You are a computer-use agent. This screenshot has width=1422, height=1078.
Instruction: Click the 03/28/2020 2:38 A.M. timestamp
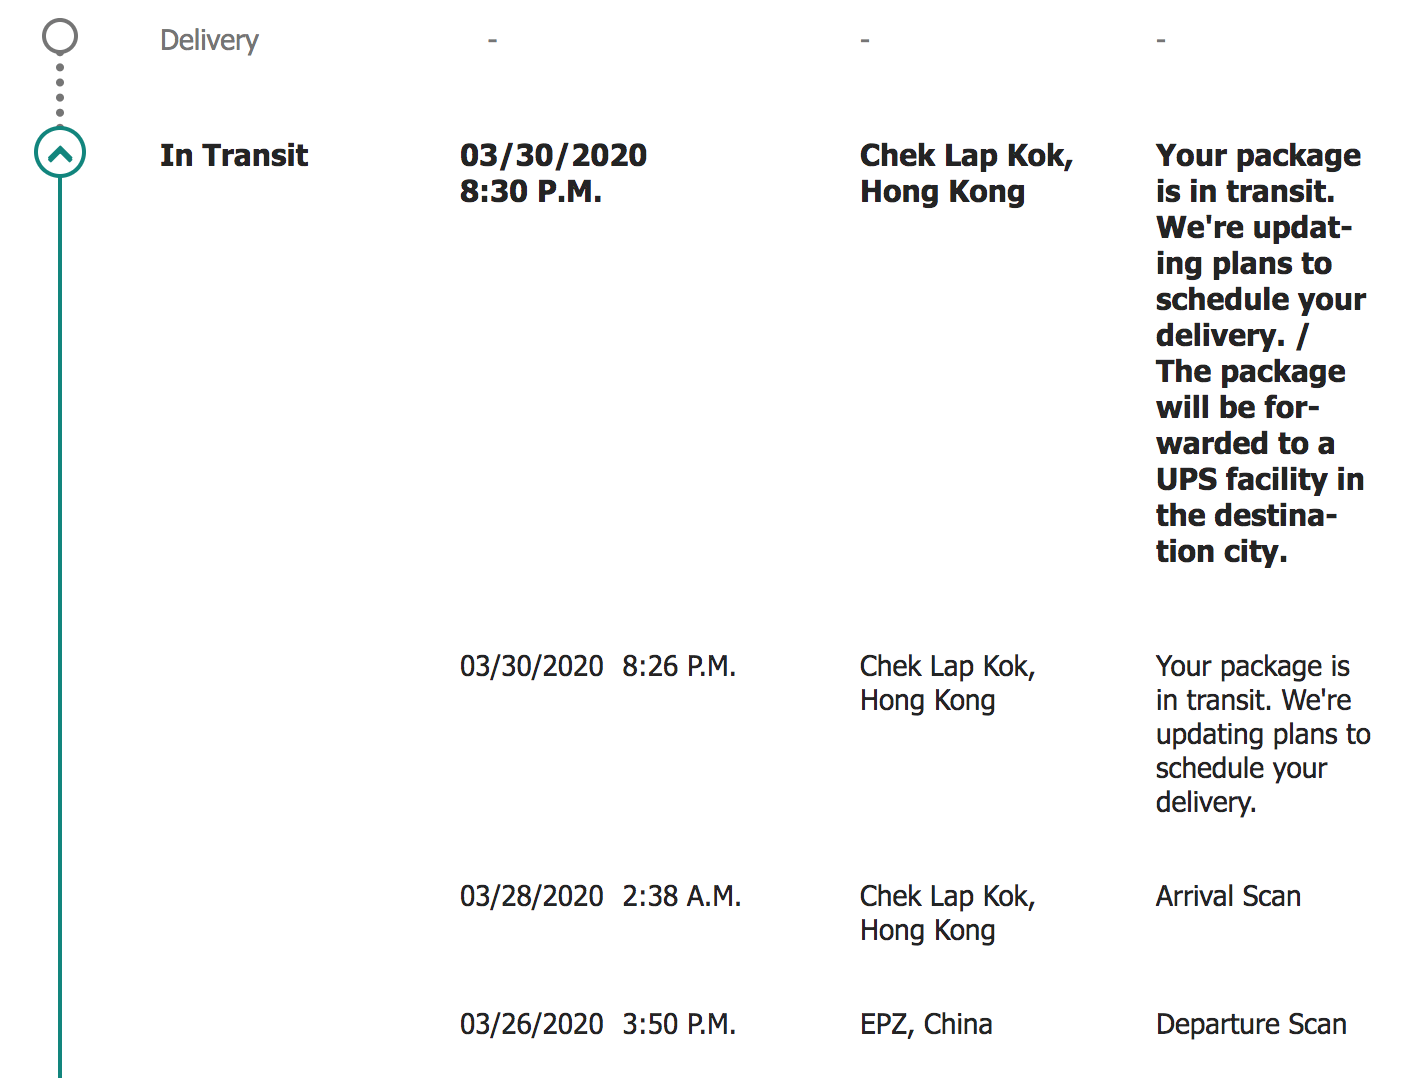[600, 896]
